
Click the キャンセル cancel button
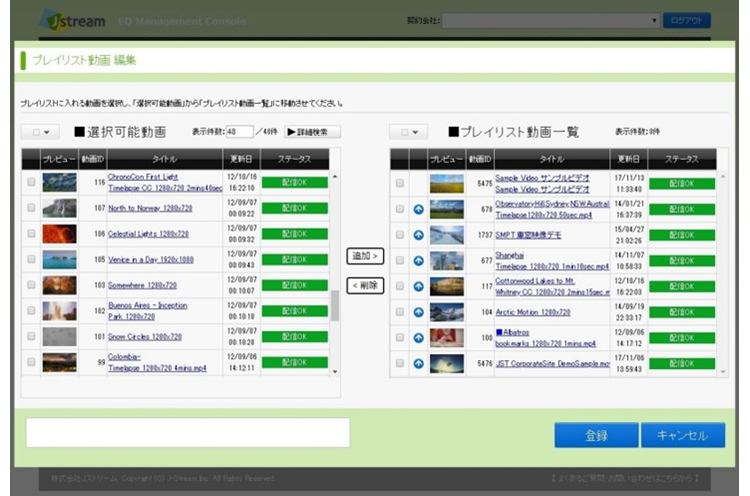click(683, 435)
